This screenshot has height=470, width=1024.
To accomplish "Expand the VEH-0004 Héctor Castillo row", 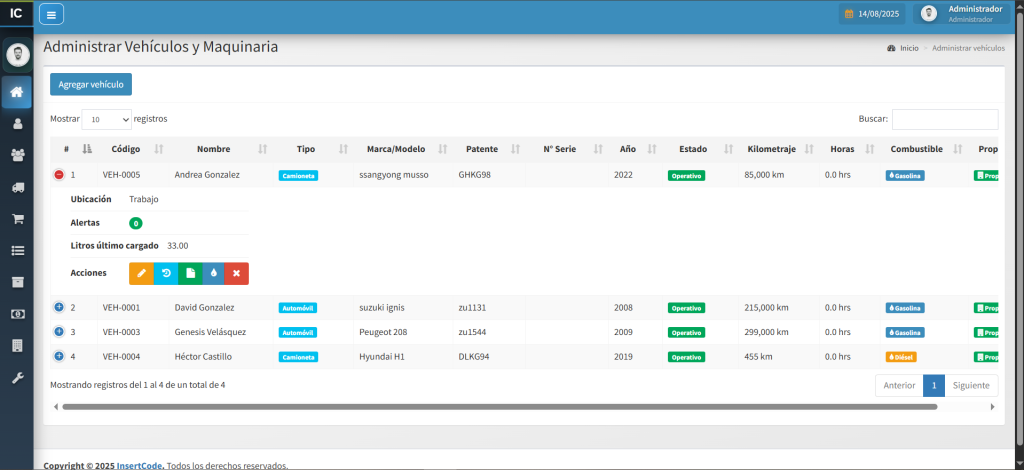I will point(58,356).
